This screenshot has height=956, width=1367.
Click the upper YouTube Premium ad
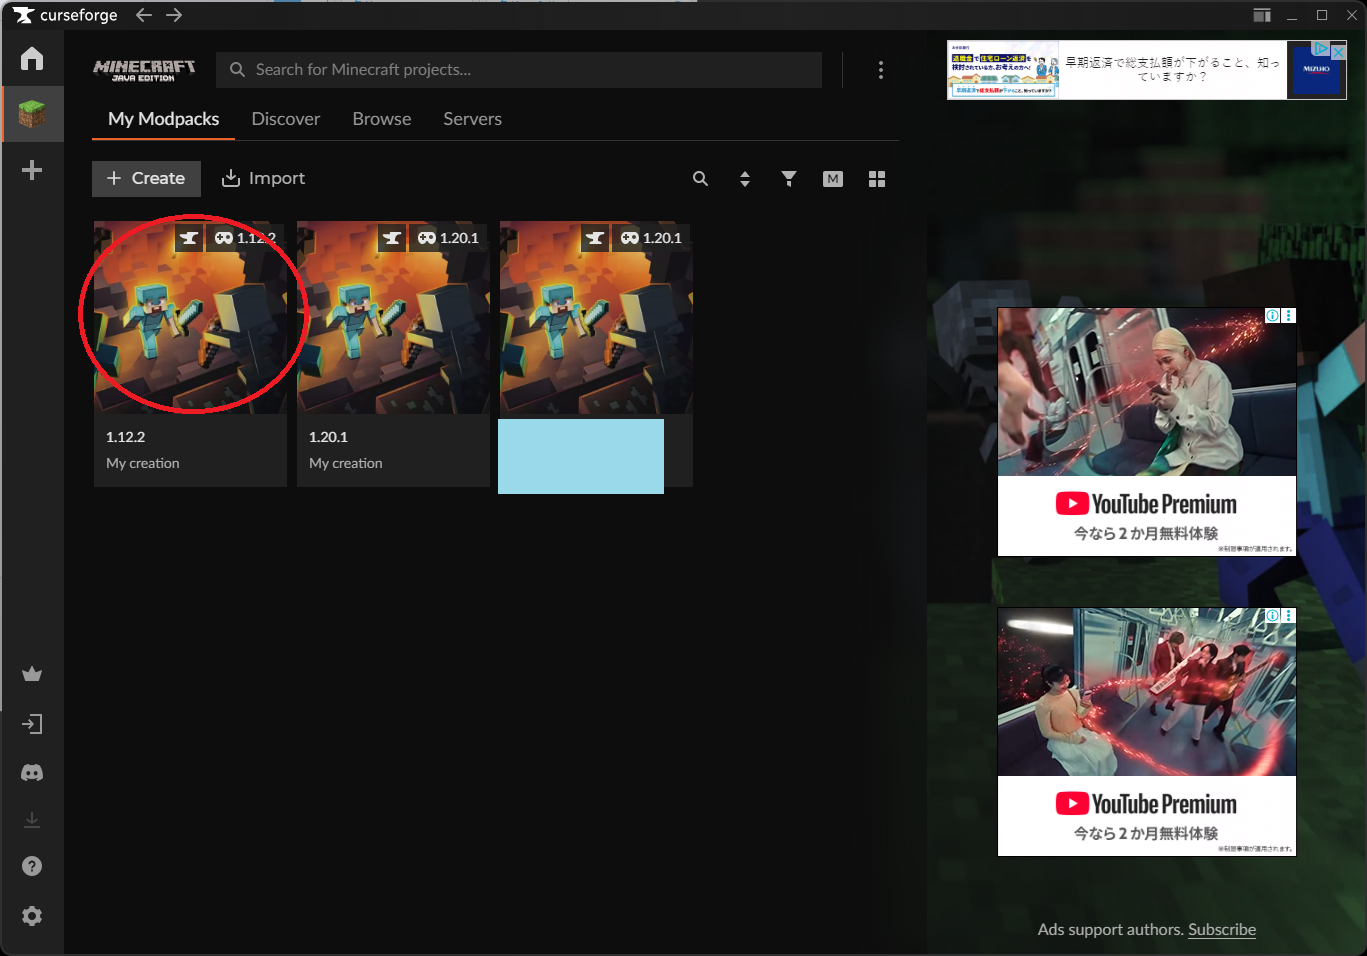pyautogui.click(x=1147, y=432)
